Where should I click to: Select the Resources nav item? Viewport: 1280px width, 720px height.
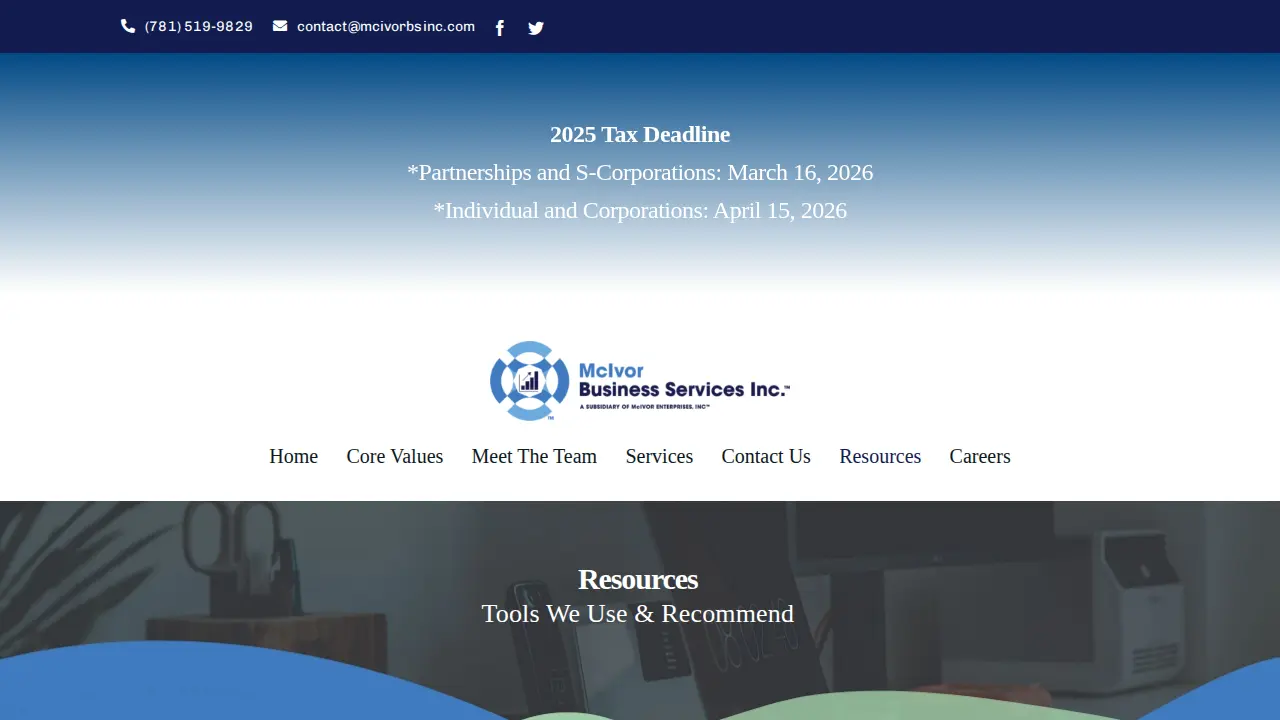click(880, 456)
